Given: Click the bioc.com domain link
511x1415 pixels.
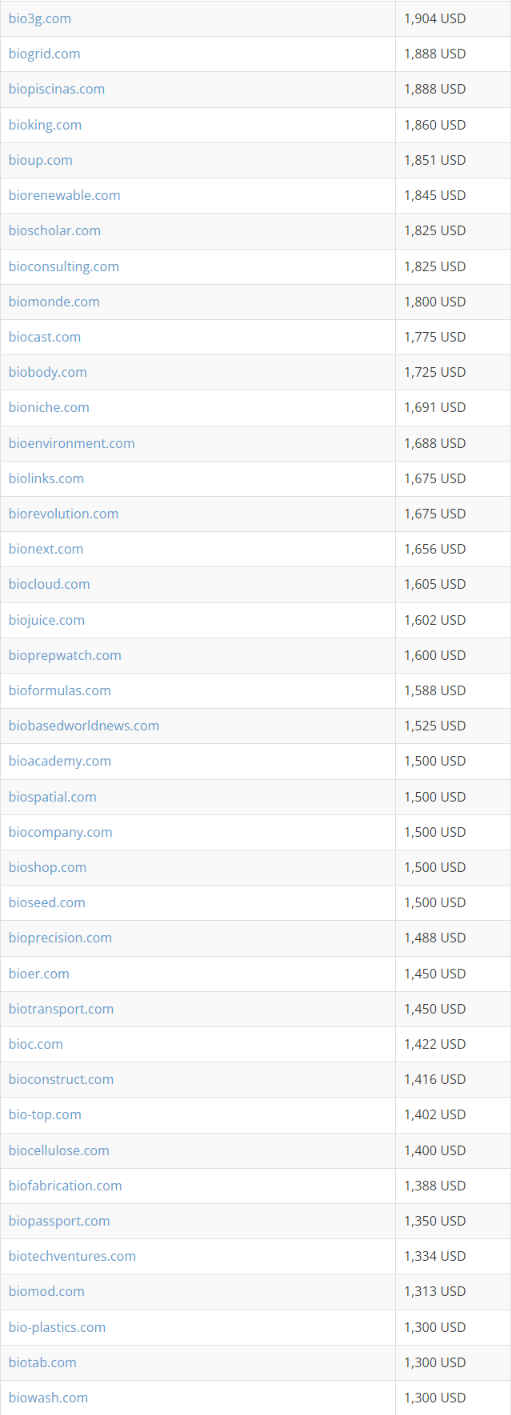Looking at the screenshot, I should tap(35, 1044).
